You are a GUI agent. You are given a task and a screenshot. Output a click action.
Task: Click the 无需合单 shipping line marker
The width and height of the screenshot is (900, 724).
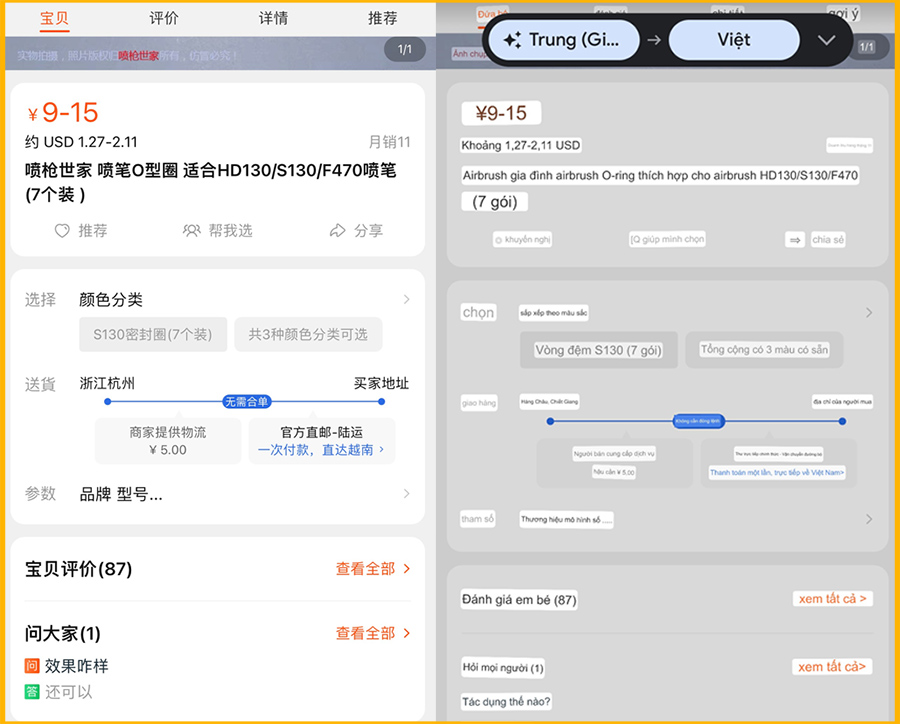(246, 402)
